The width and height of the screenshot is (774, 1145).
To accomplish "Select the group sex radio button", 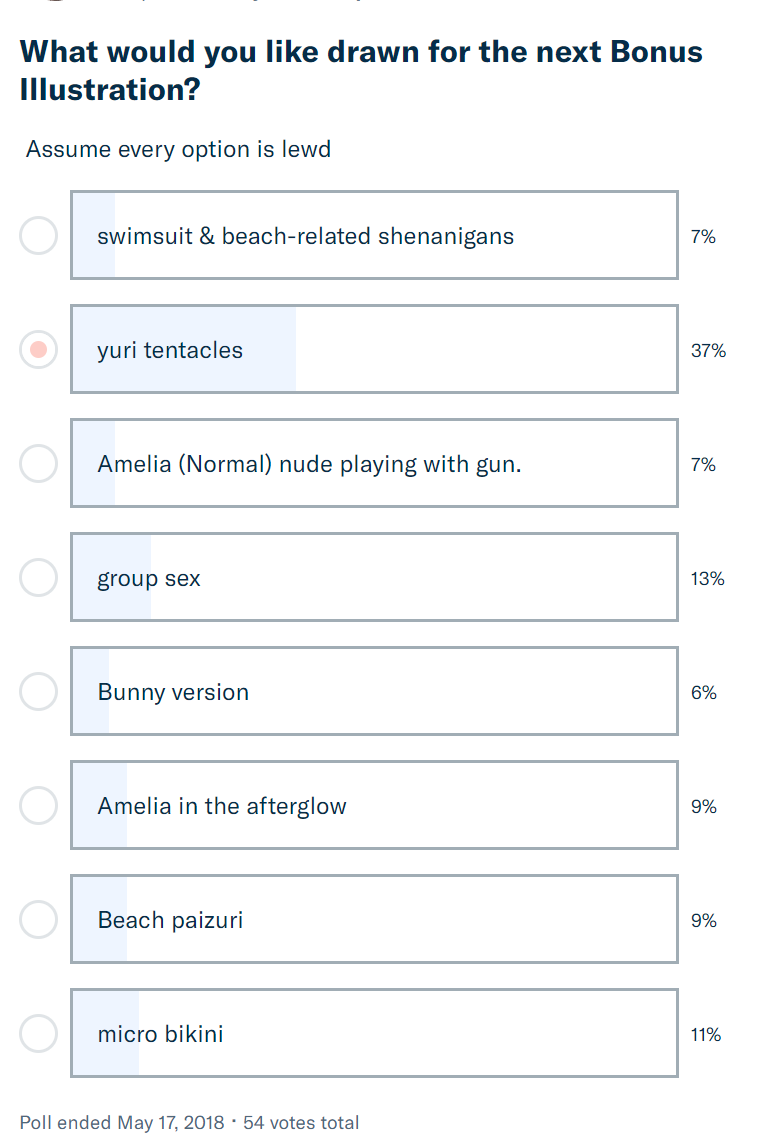I will coord(39,578).
